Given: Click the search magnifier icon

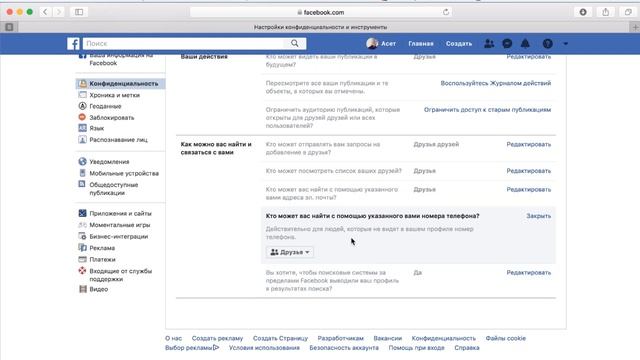Looking at the screenshot, I should (295, 43).
